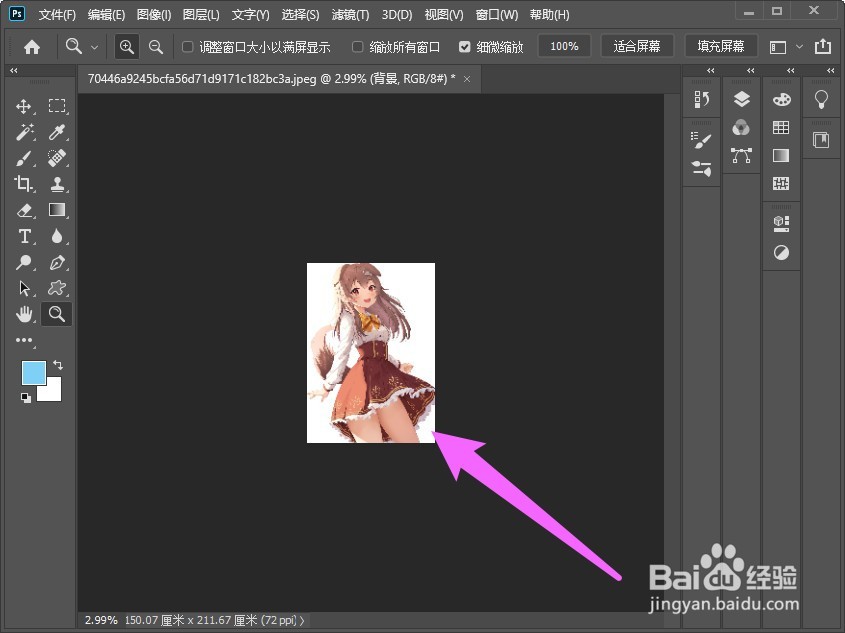Screen dimensions: 845x633
Task: Open the workspace layout icon
Action: [778, 47]
